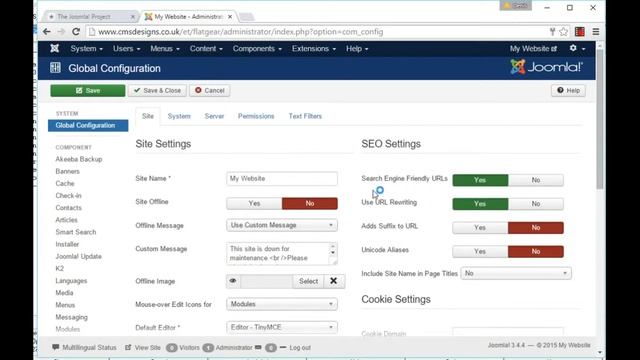The image size is (640, 360).
Task: Expand the Menus top menu
Action: pyautogui.click(x=165, y=49)
